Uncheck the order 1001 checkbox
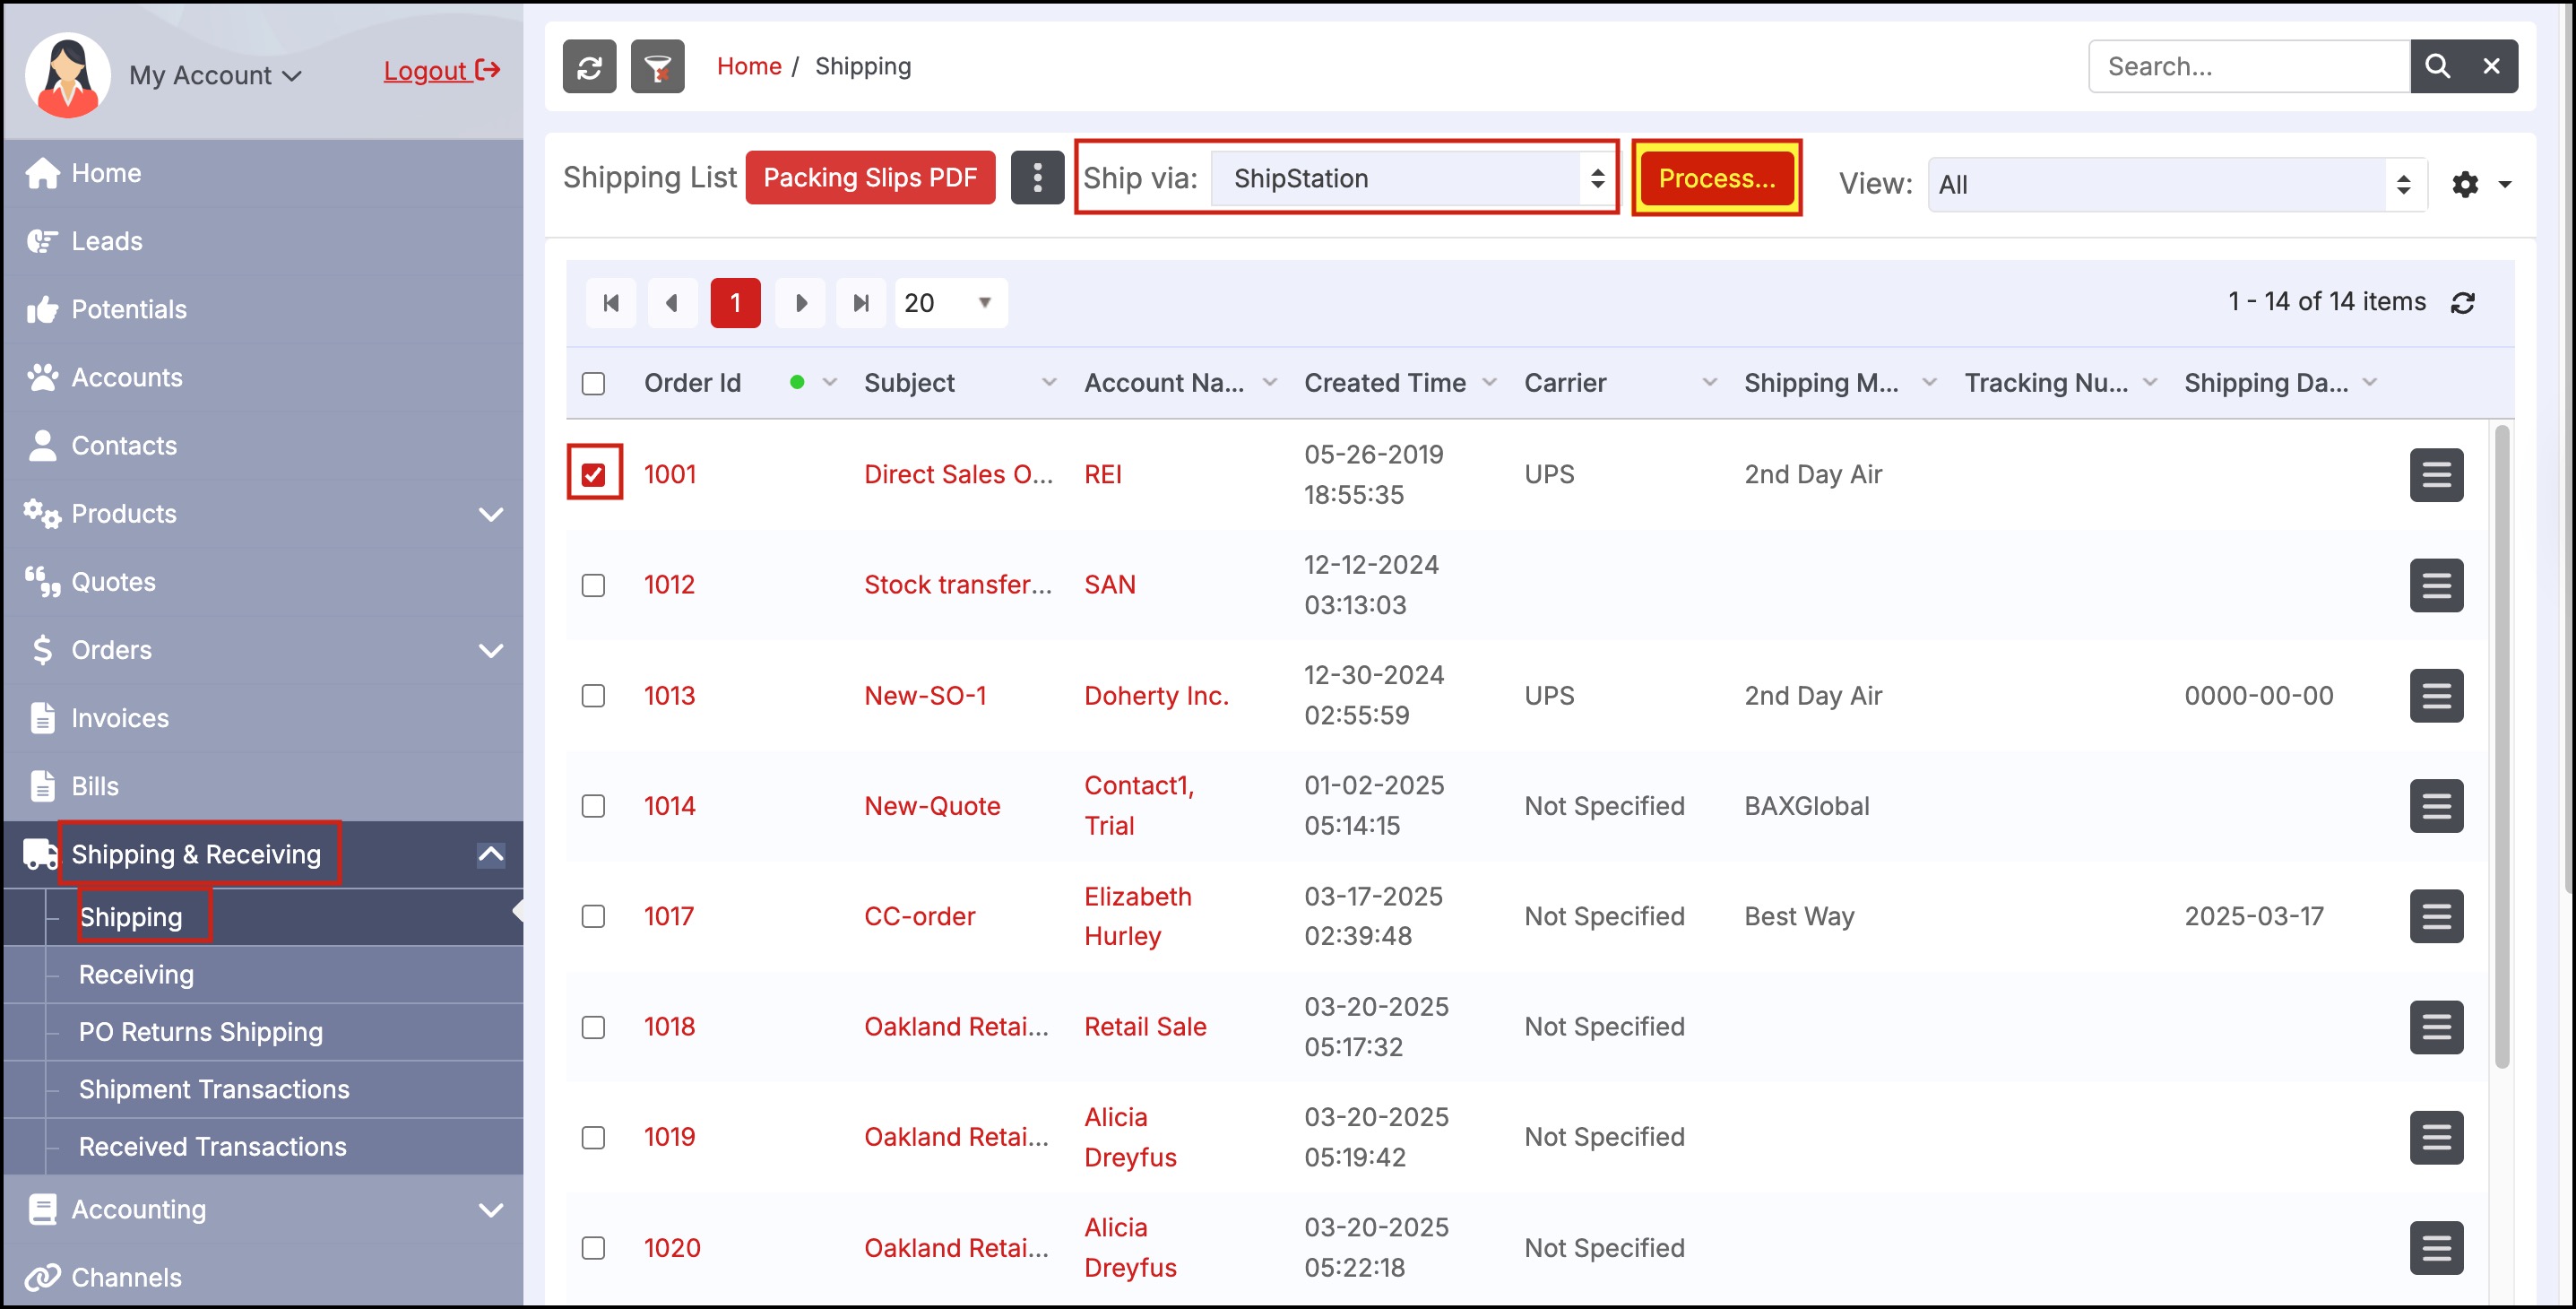 click(593, 474)
